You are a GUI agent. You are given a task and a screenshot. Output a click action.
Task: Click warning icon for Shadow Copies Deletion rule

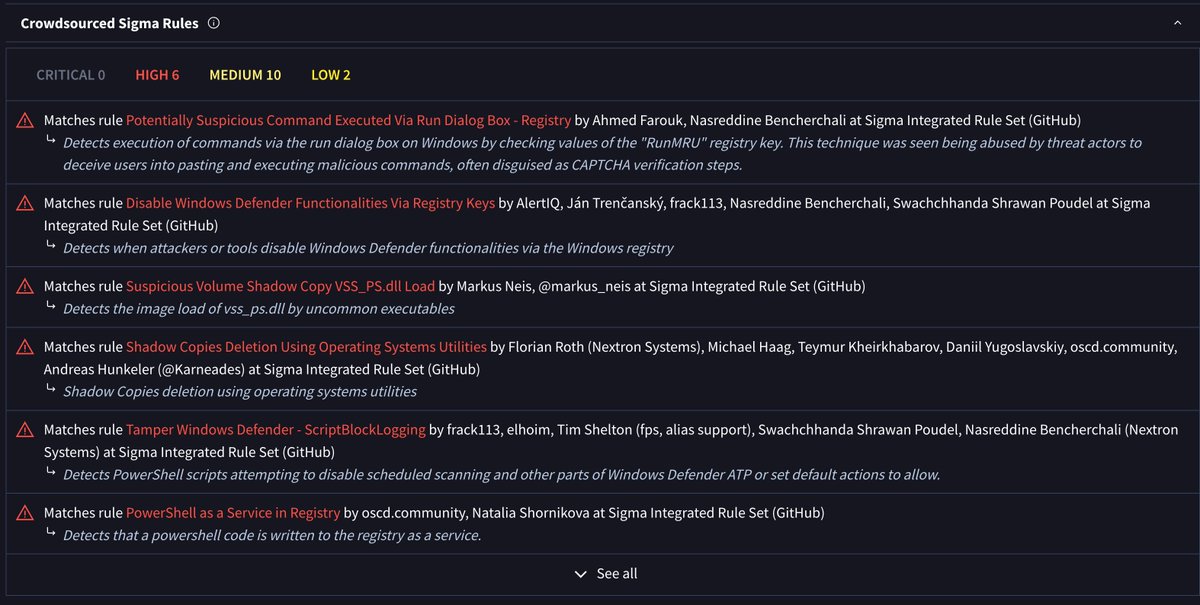[x=25, y=348]
